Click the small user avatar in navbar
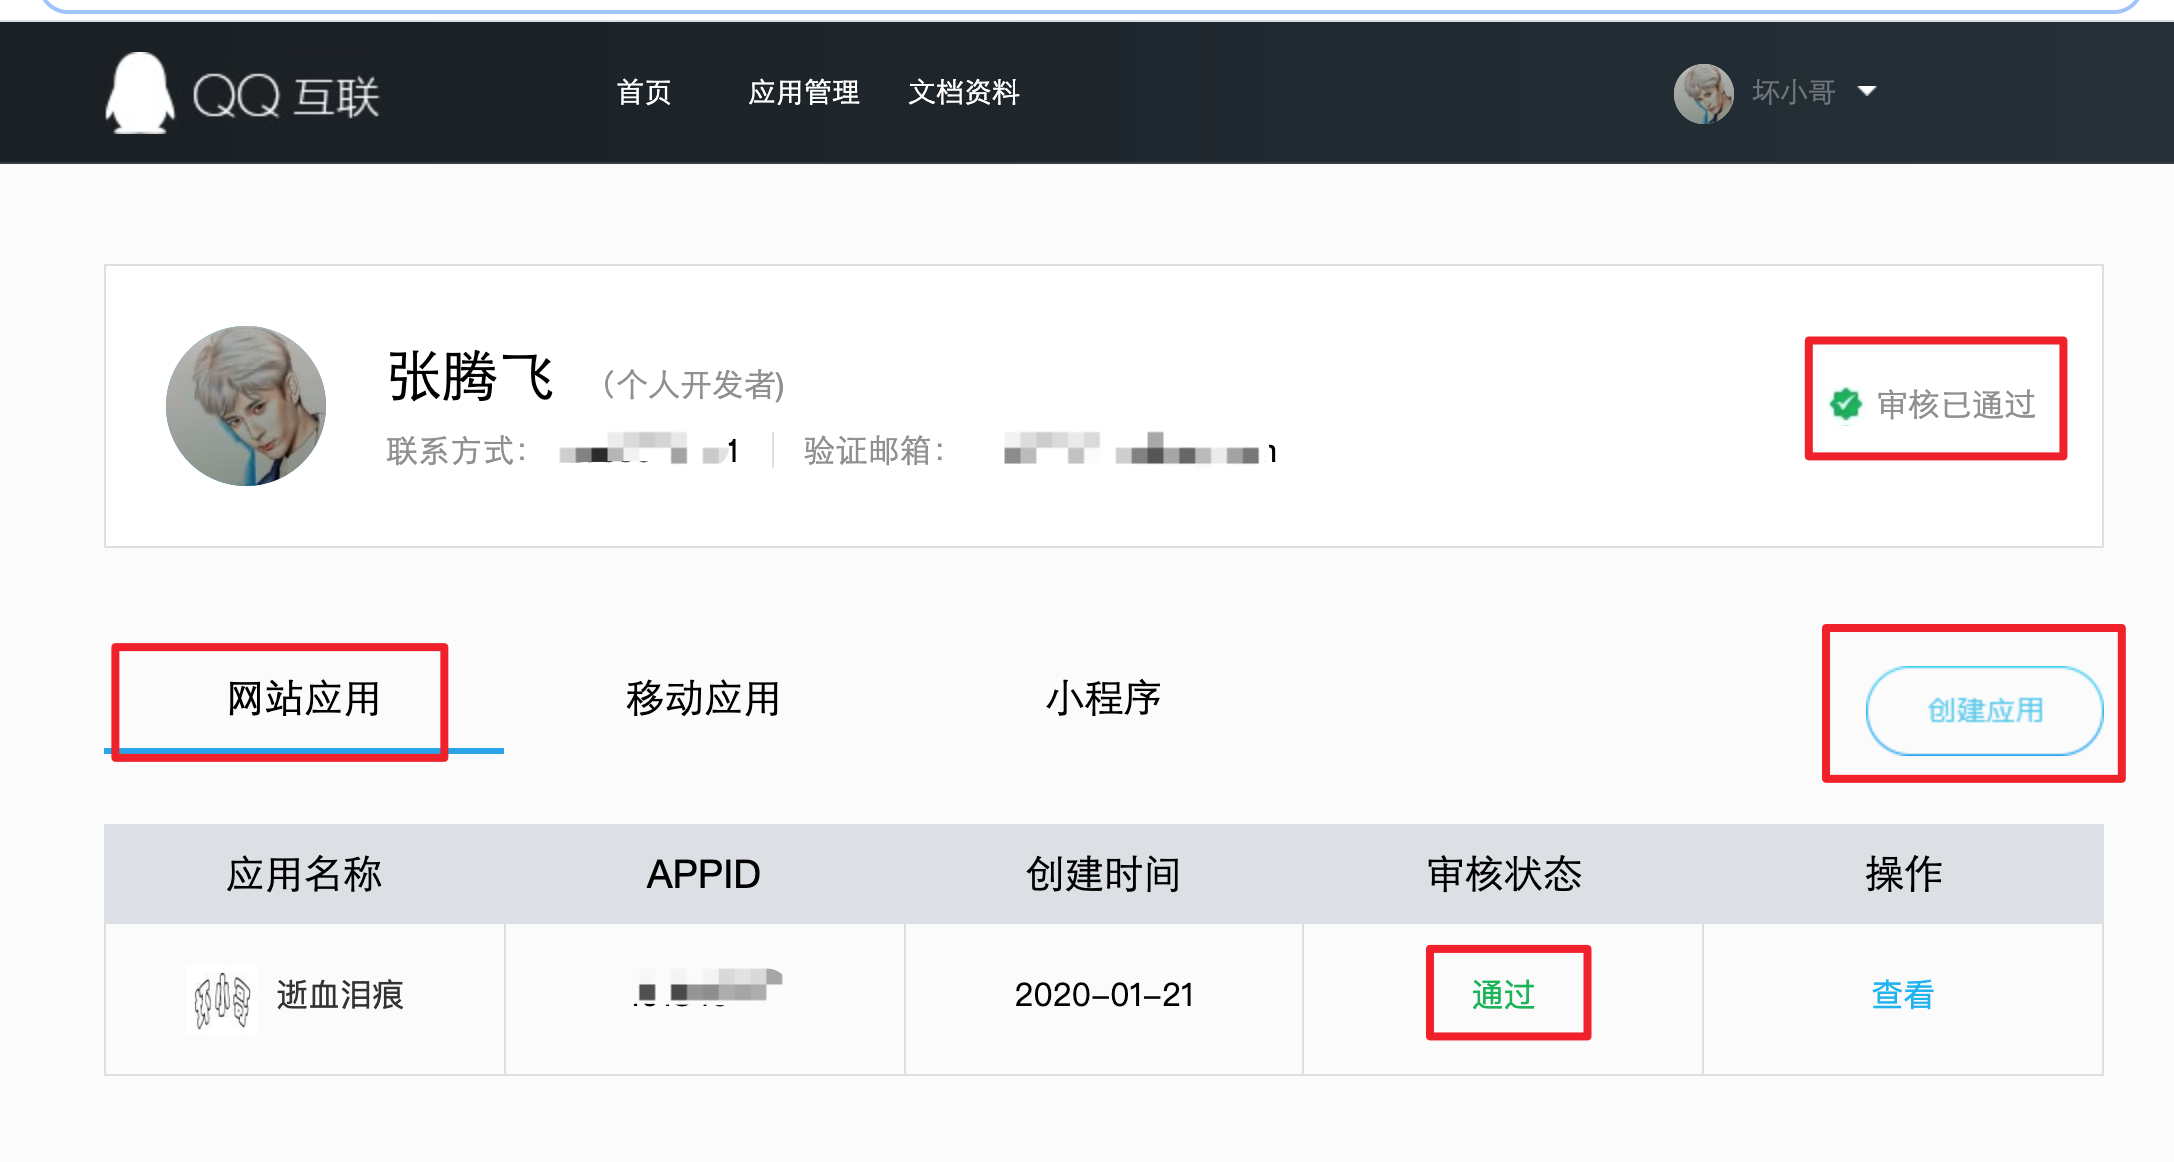This screenshot has height=1162, width=2174. click(1703, 93)
